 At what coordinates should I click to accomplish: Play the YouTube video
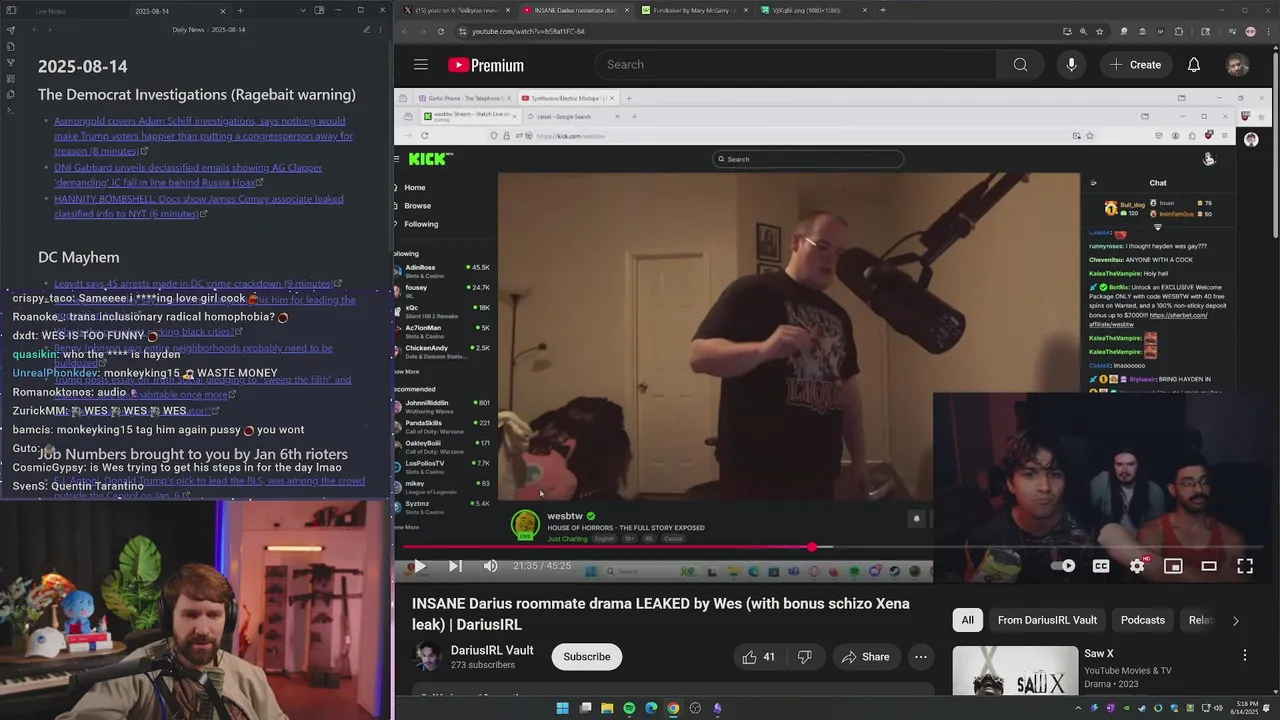(x=420, y=566)
